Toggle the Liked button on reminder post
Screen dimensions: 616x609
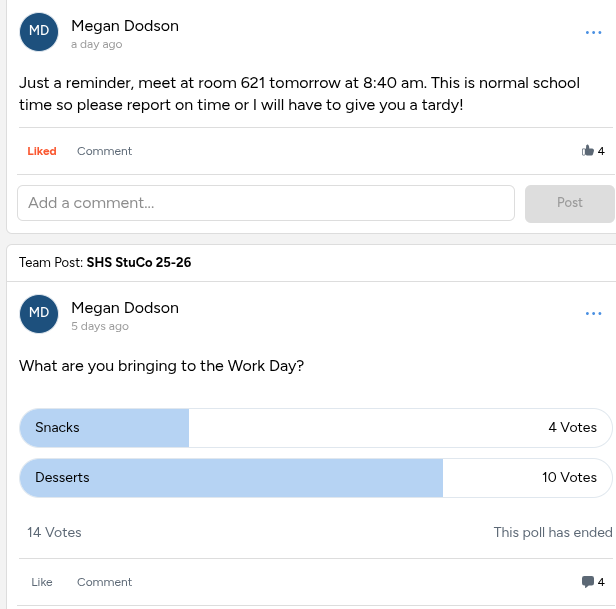(42, 151)
